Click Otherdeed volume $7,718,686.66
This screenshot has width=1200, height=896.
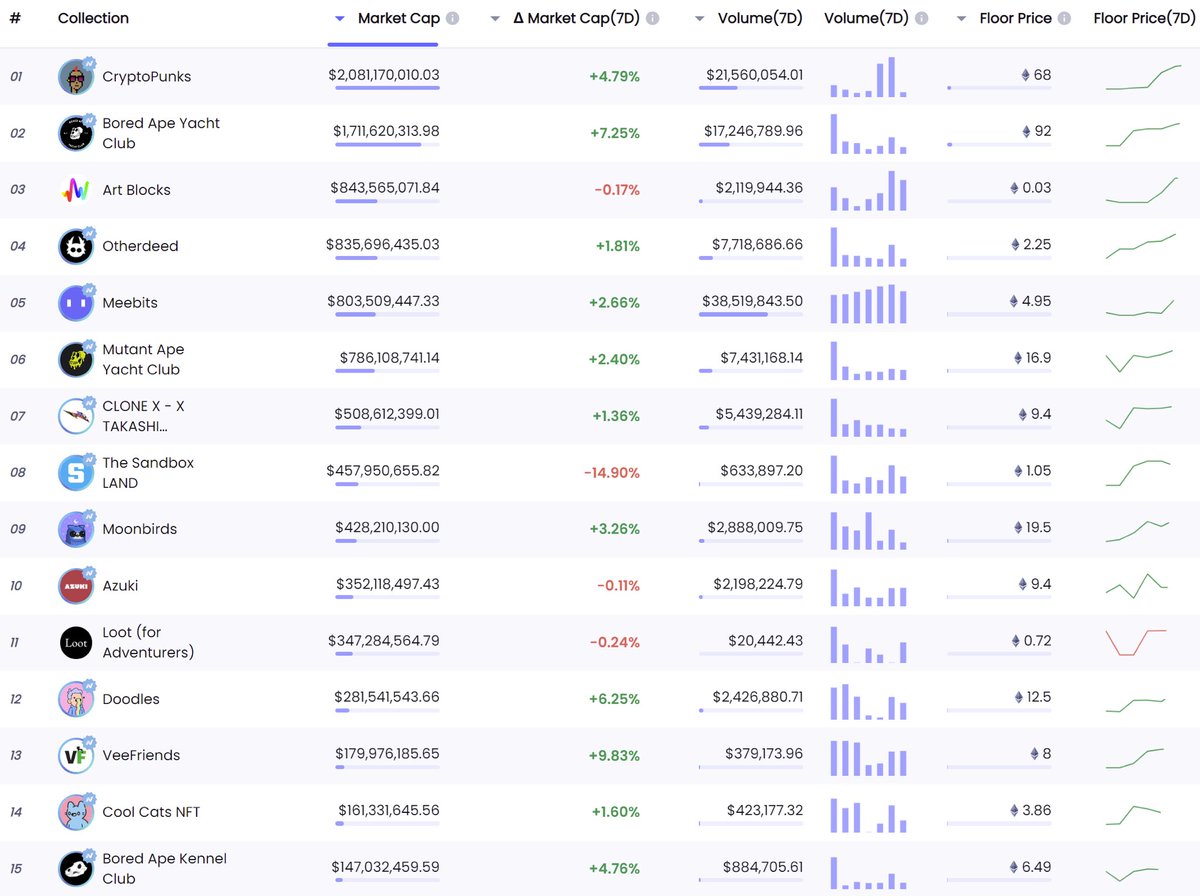(x=758, y=244)
